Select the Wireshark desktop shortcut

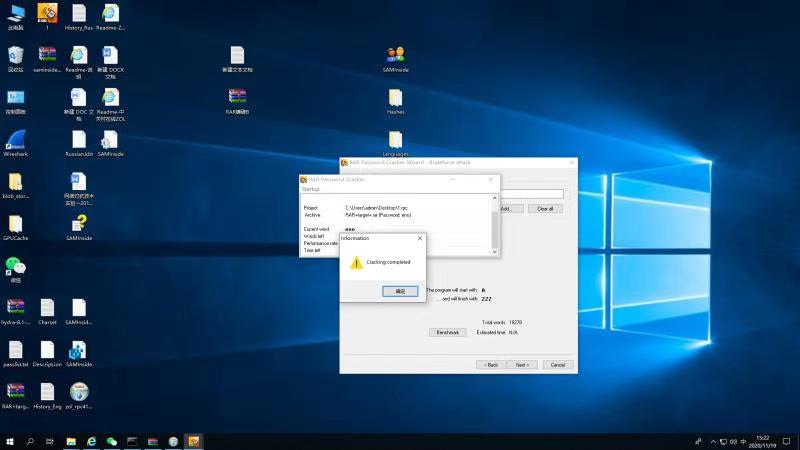(x=16, y=143)
